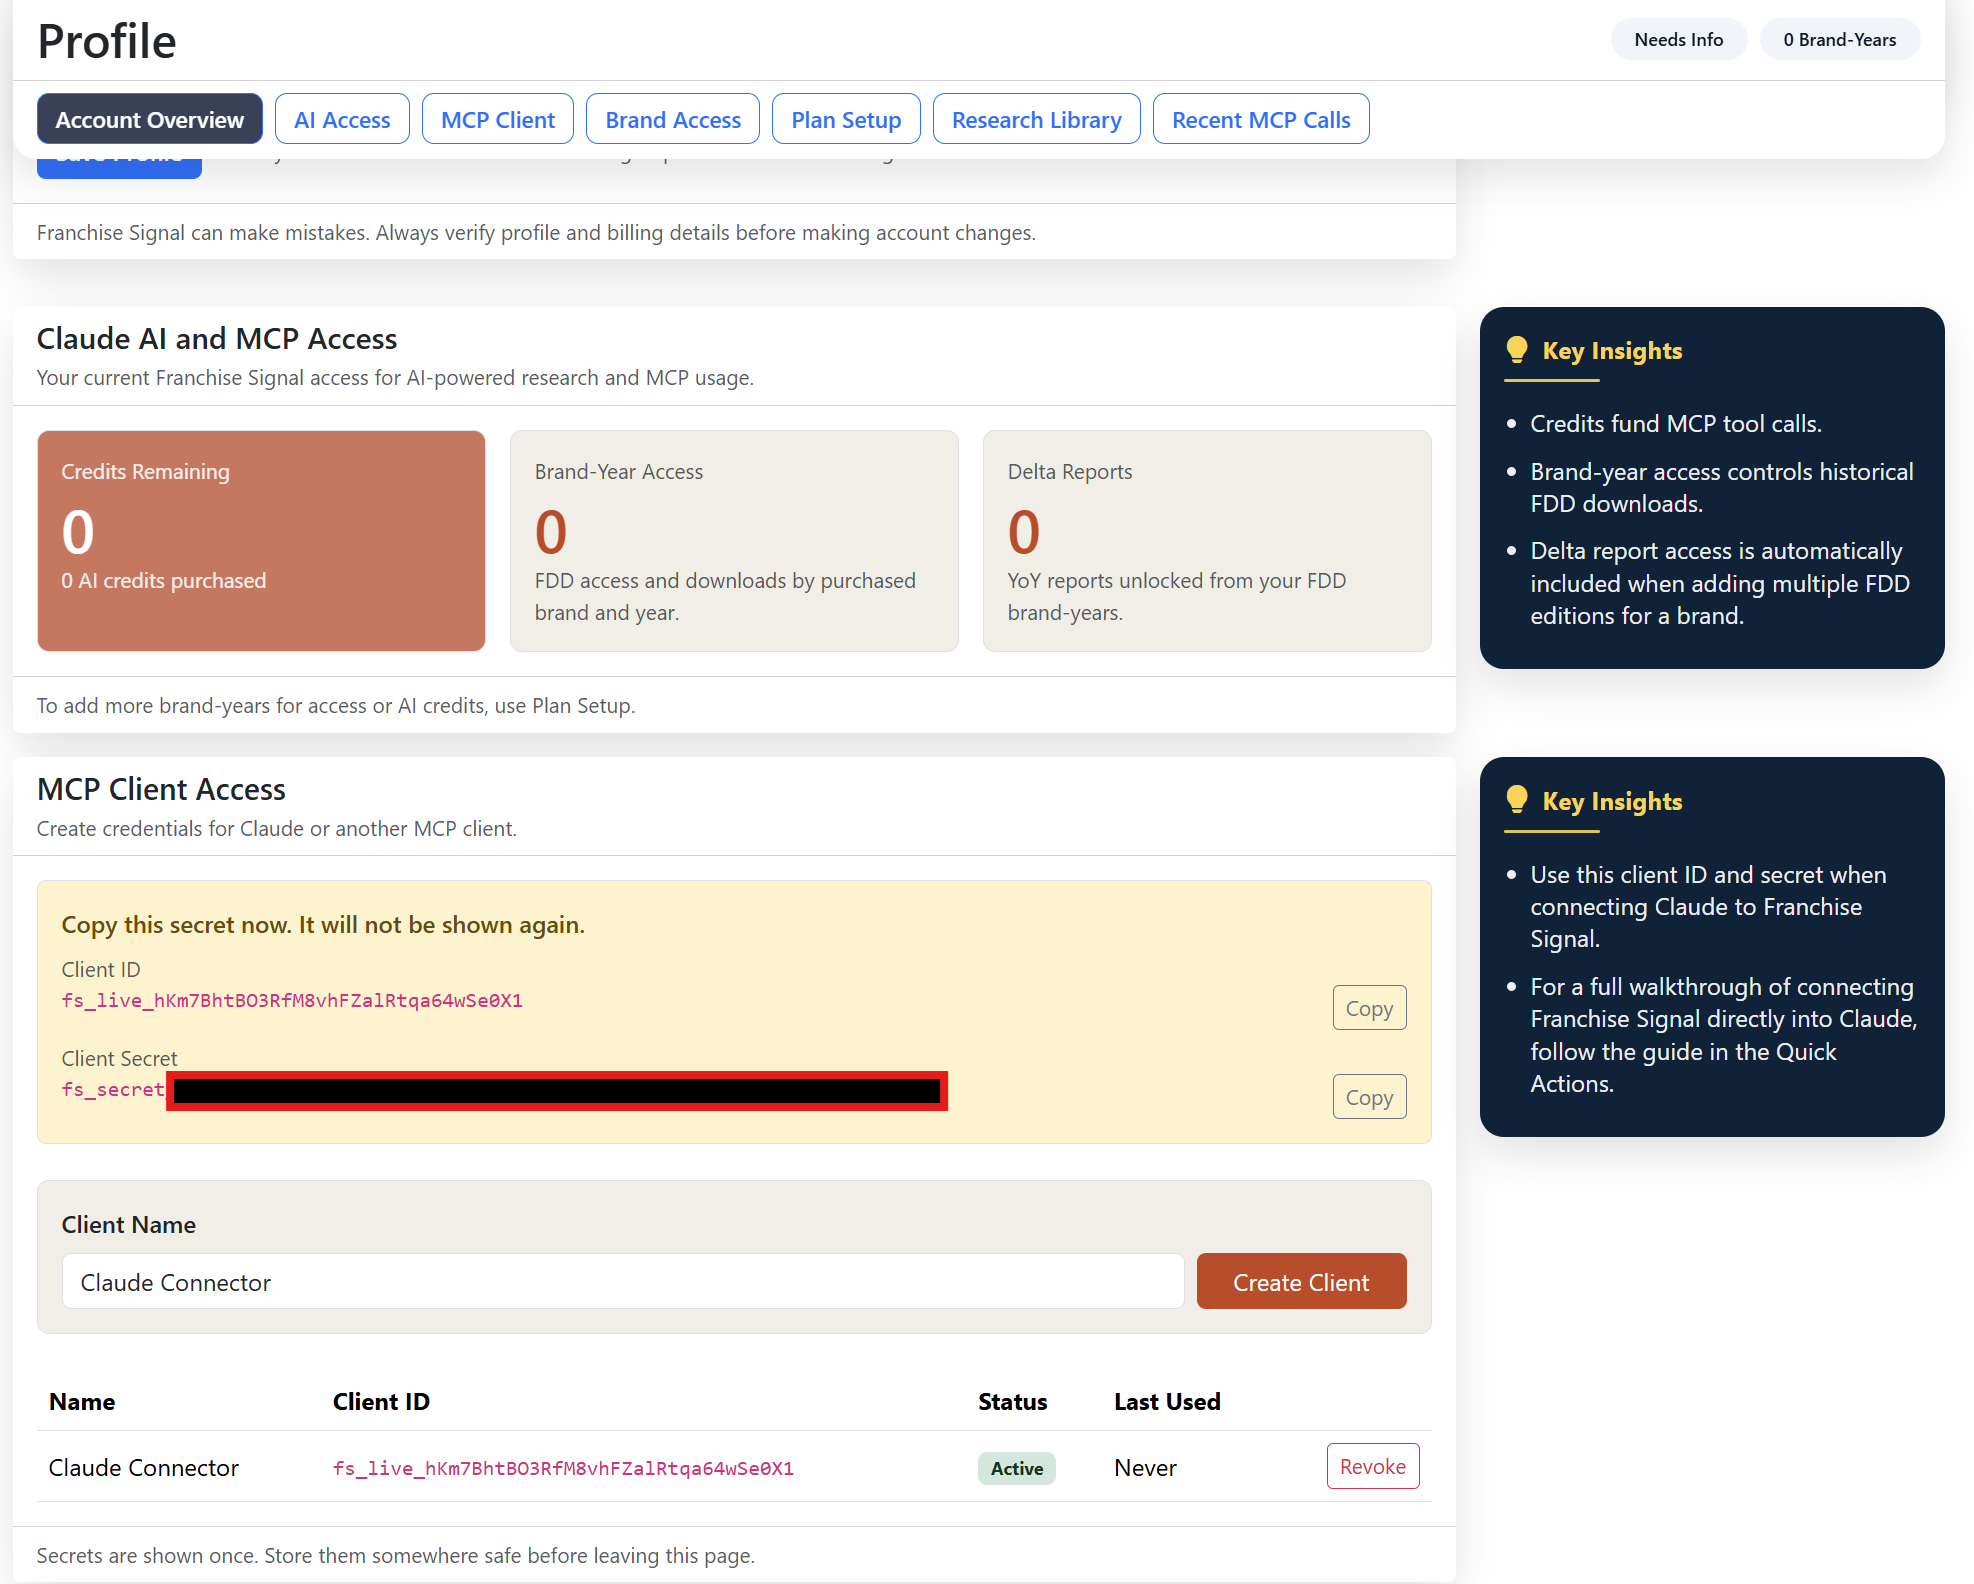This screenshot has height=1584, width=1974.
Task: Click the Name column header
Action: point(82,1402)
